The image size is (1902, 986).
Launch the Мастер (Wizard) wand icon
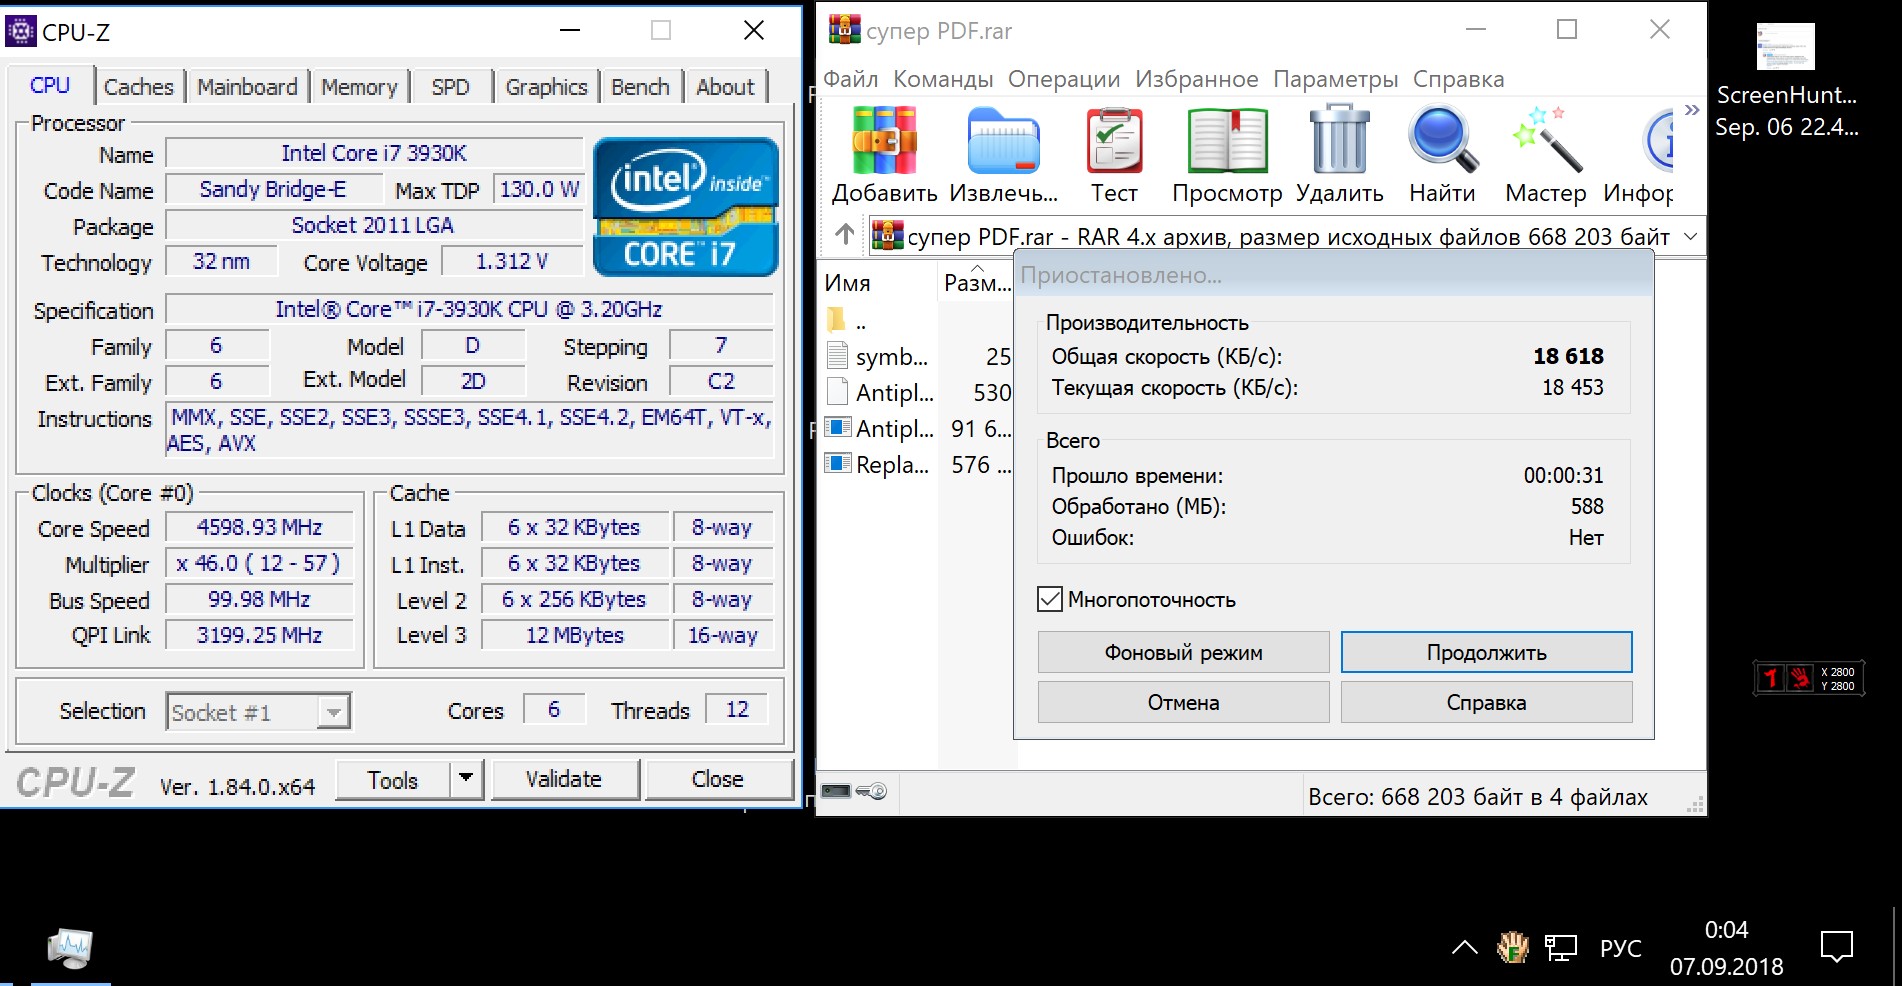coord(1546,141)
